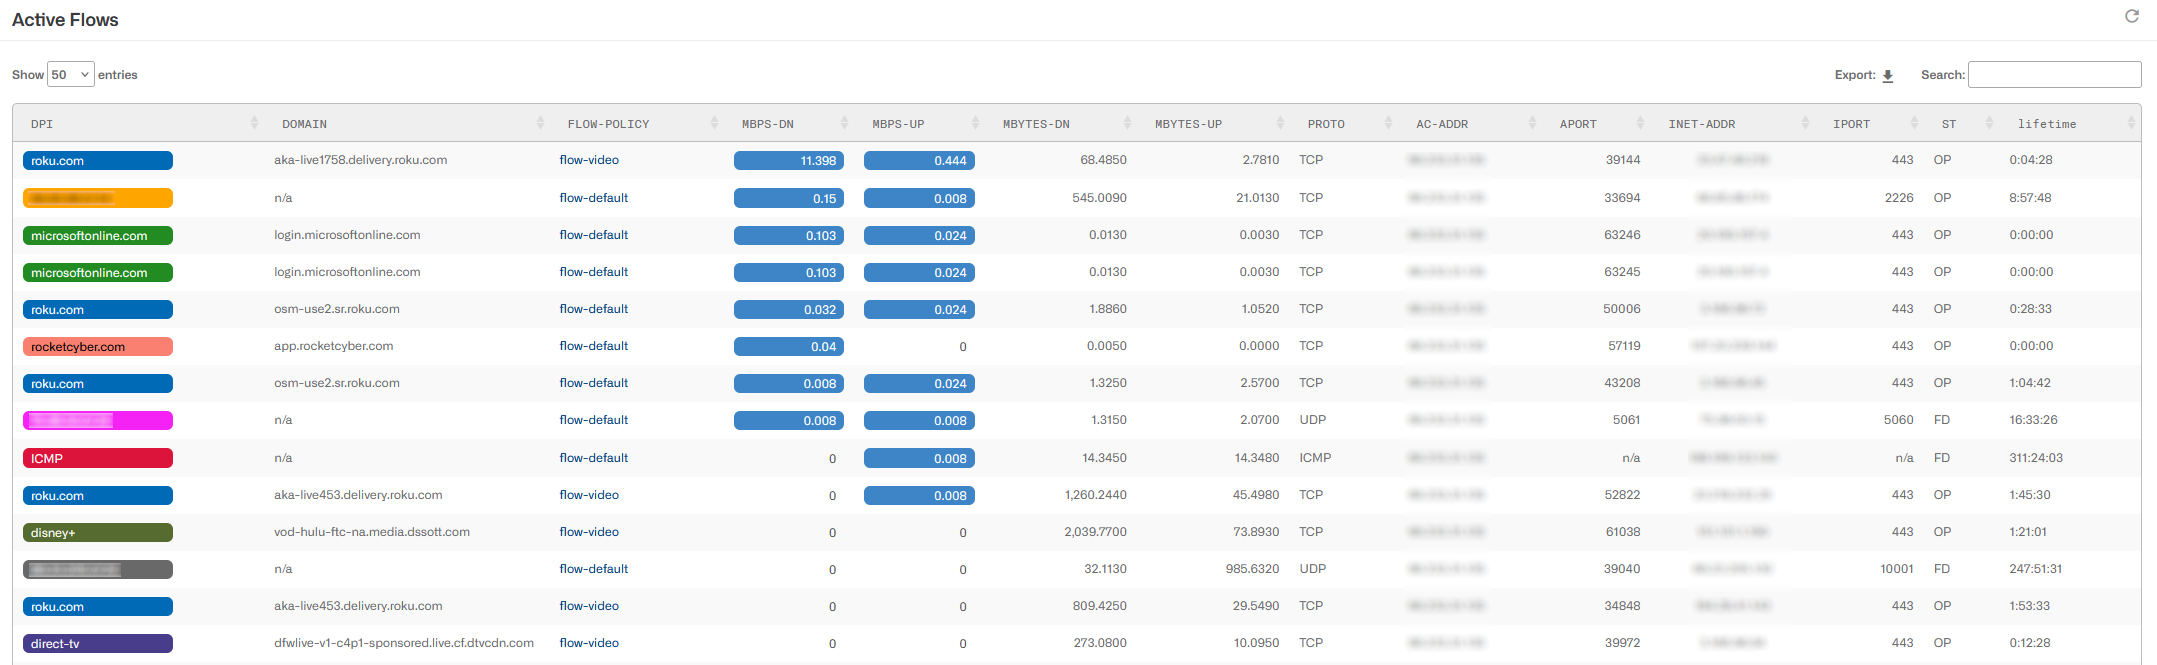This screenshot has width=2157, height=665.
Task: Select aka-live1758.delivery.roku.com domain text
Action: (x=361, y=160)
